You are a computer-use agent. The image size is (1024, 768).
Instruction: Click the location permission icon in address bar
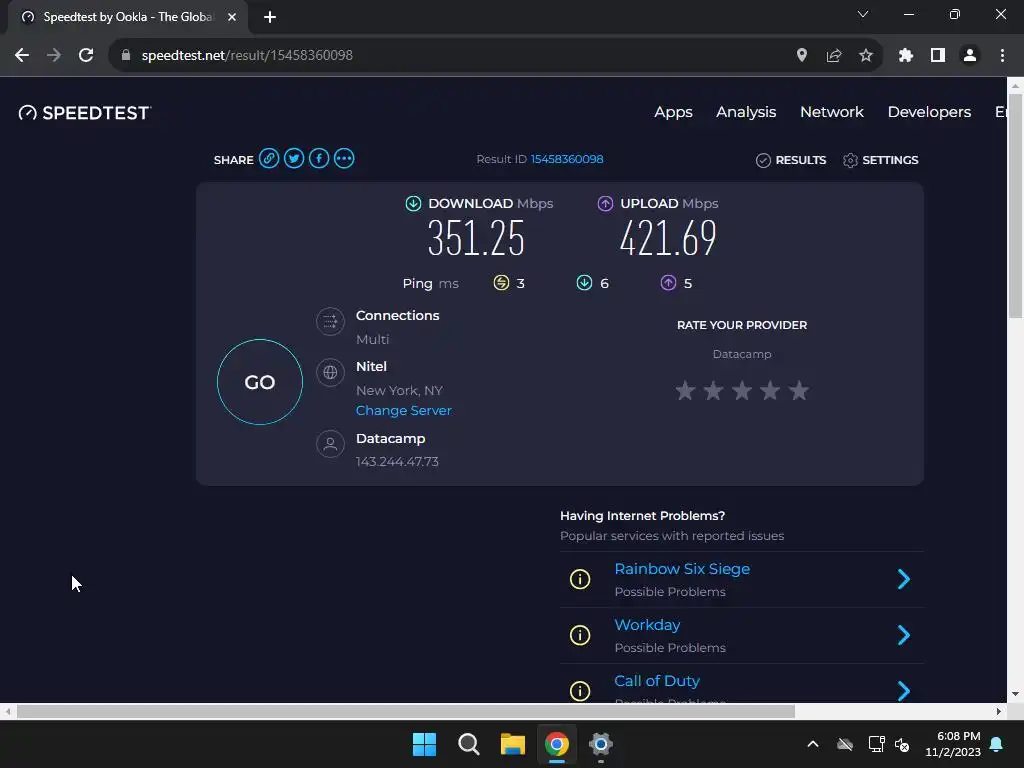click(x=802, y=56)
